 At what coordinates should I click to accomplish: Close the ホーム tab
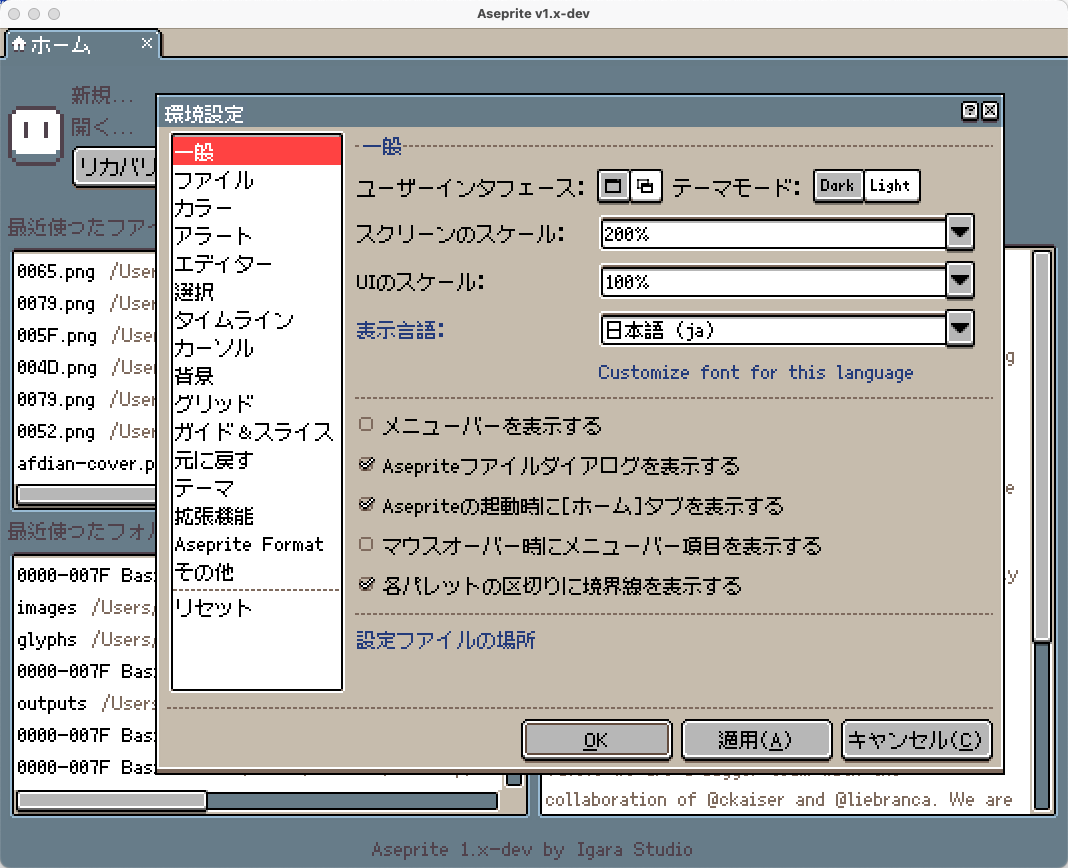146,43
